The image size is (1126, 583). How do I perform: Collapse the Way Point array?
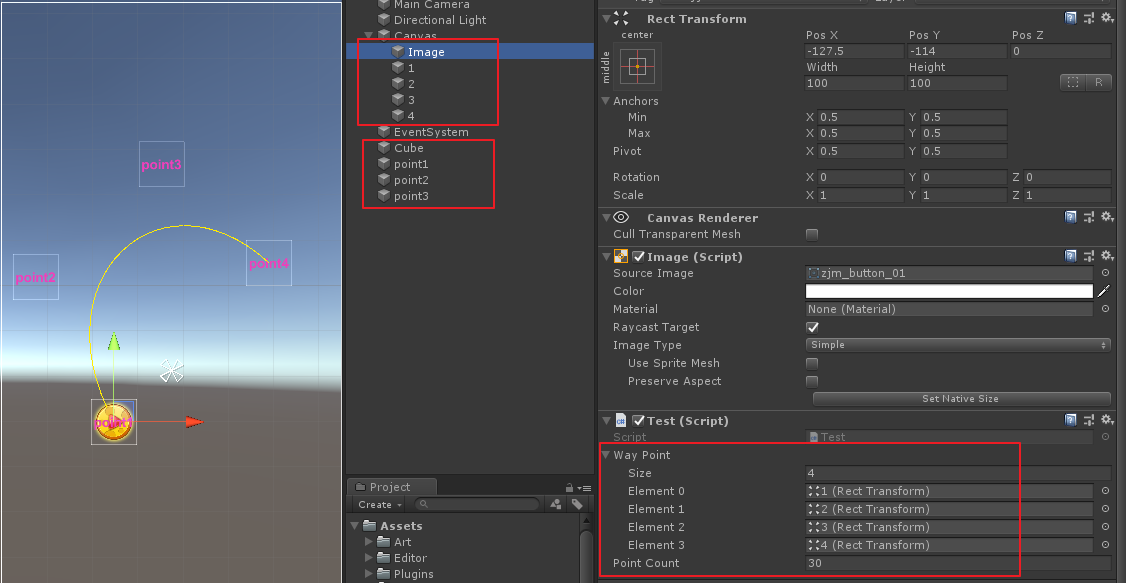click(x=607, y=455)
